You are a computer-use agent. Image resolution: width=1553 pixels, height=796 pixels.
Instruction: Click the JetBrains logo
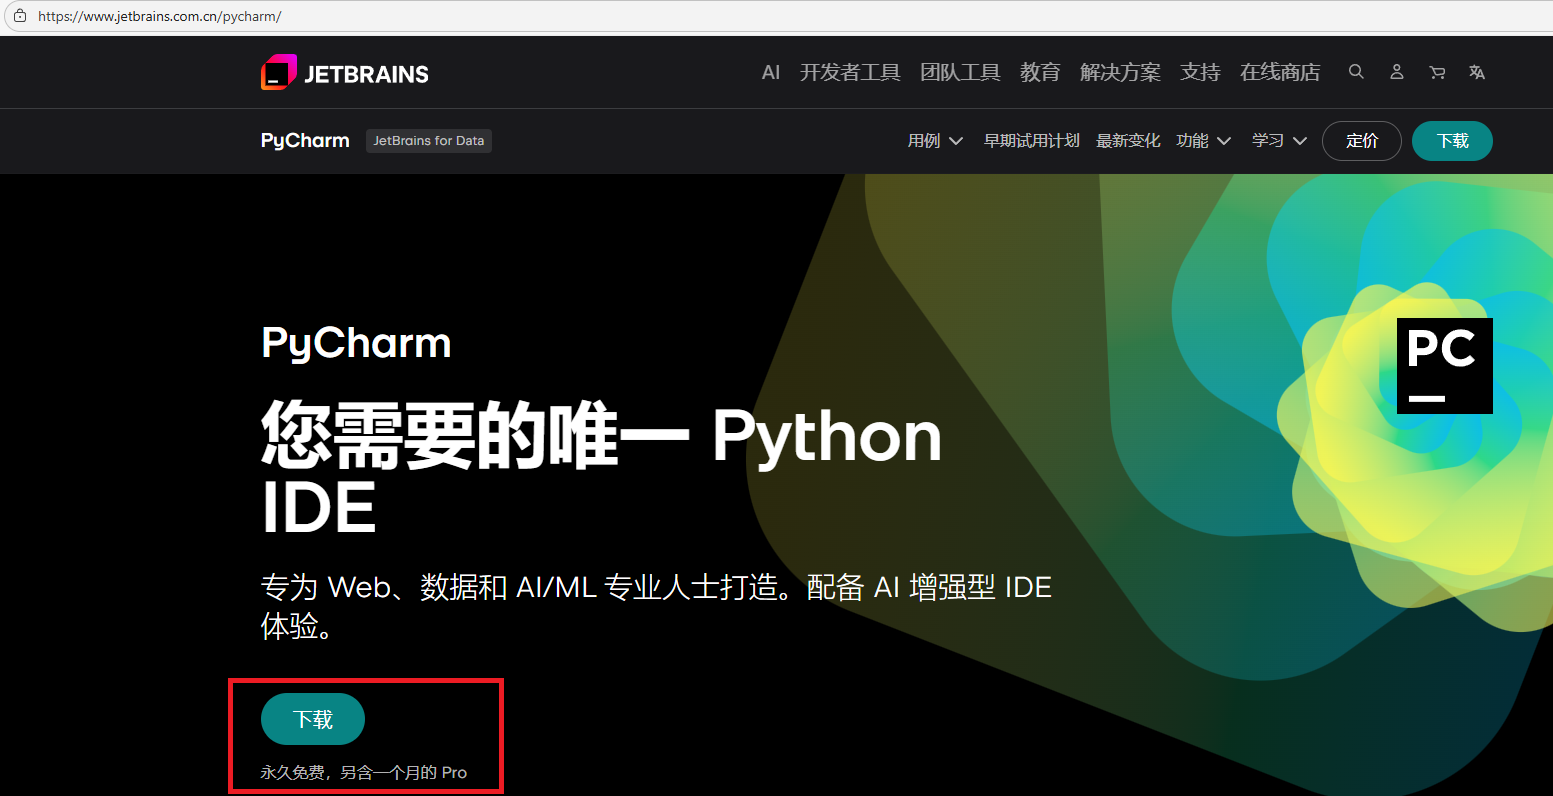(345, 73)
